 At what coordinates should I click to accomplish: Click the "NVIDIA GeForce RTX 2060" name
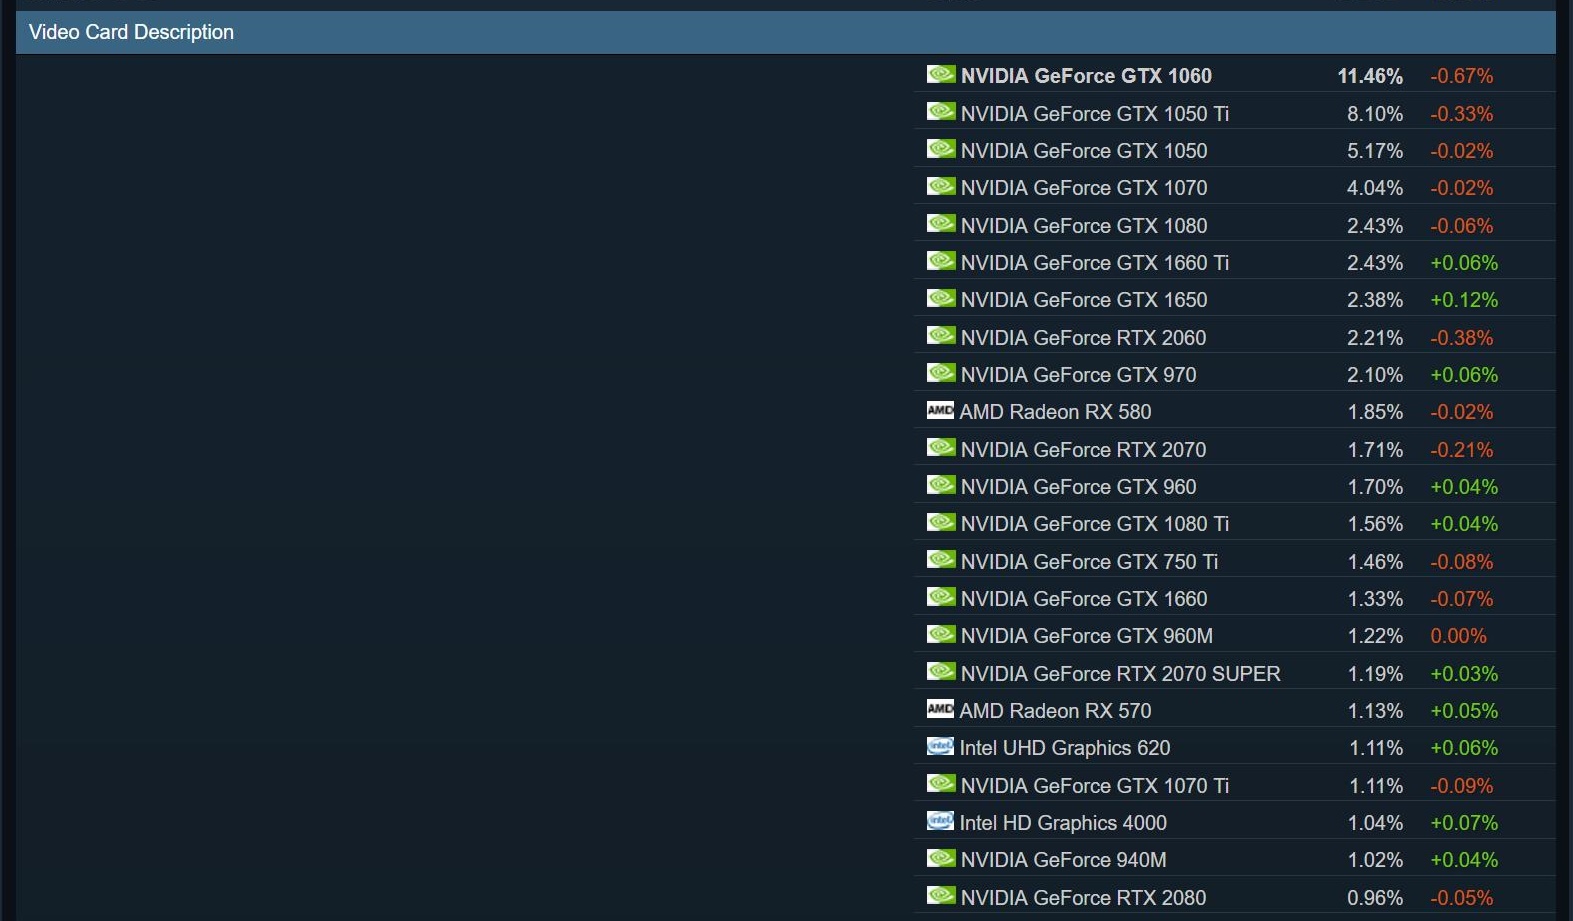[1084, 338]
